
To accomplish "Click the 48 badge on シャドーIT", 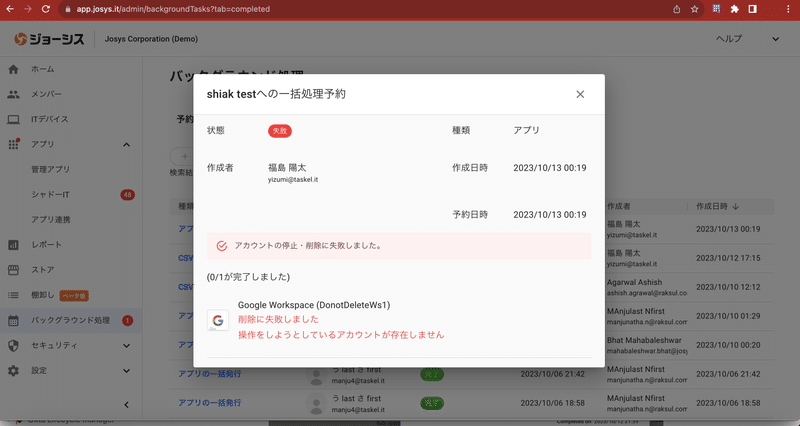I will pyautogui.click(x=128, y=194).
